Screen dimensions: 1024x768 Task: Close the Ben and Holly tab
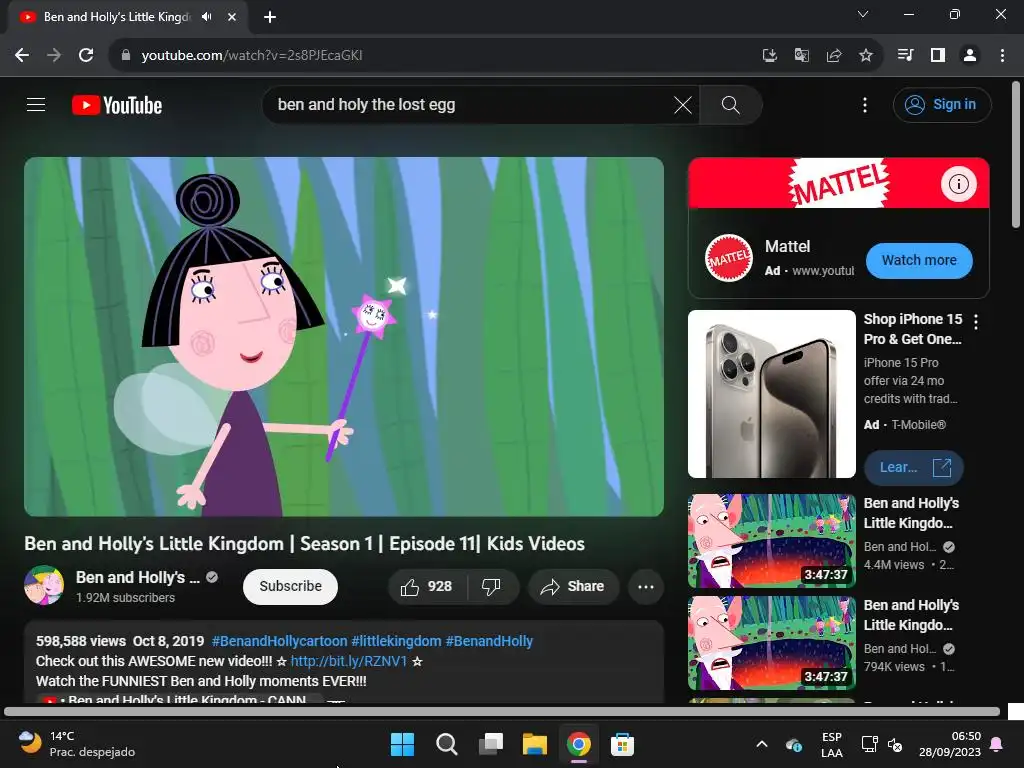coord(232,17)
